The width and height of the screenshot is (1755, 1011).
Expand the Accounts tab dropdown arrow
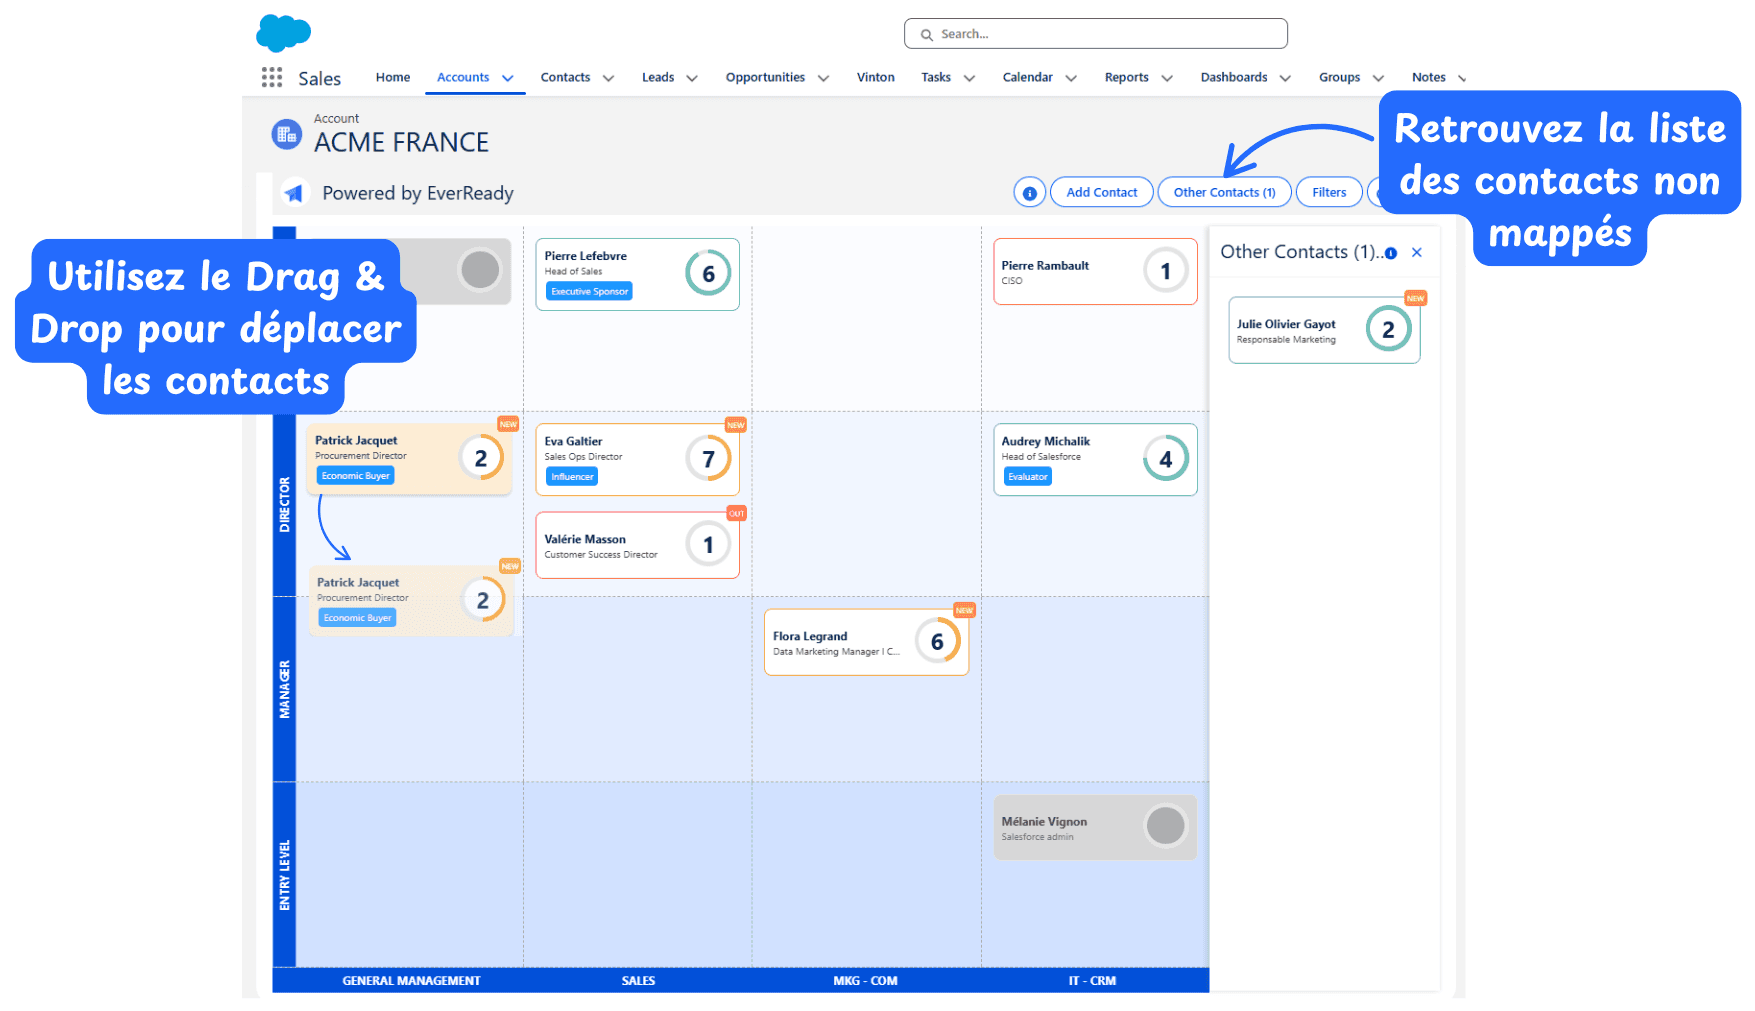[508, 78]
